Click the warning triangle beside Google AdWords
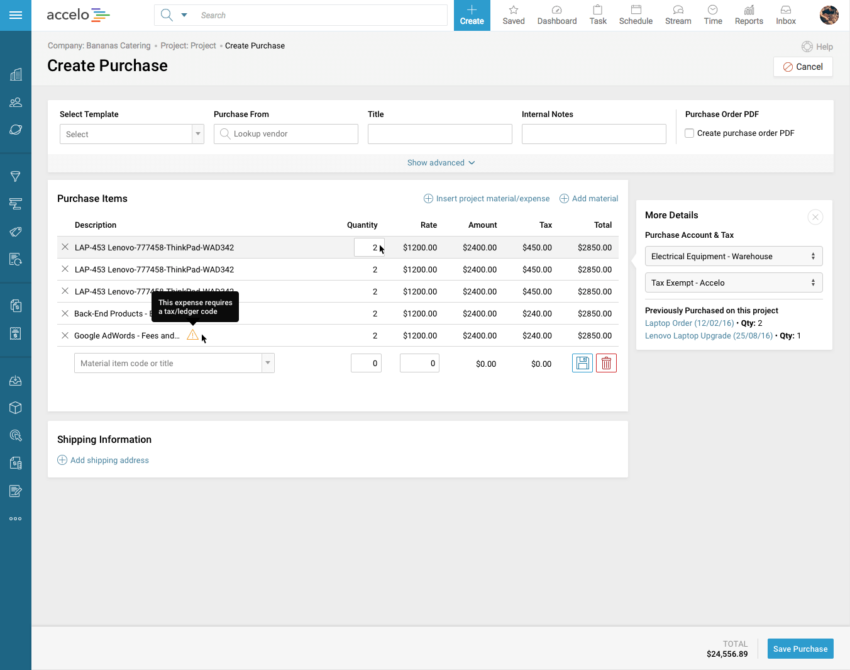The width and height of the screenshot is (850, 670). tap(192, 336)
